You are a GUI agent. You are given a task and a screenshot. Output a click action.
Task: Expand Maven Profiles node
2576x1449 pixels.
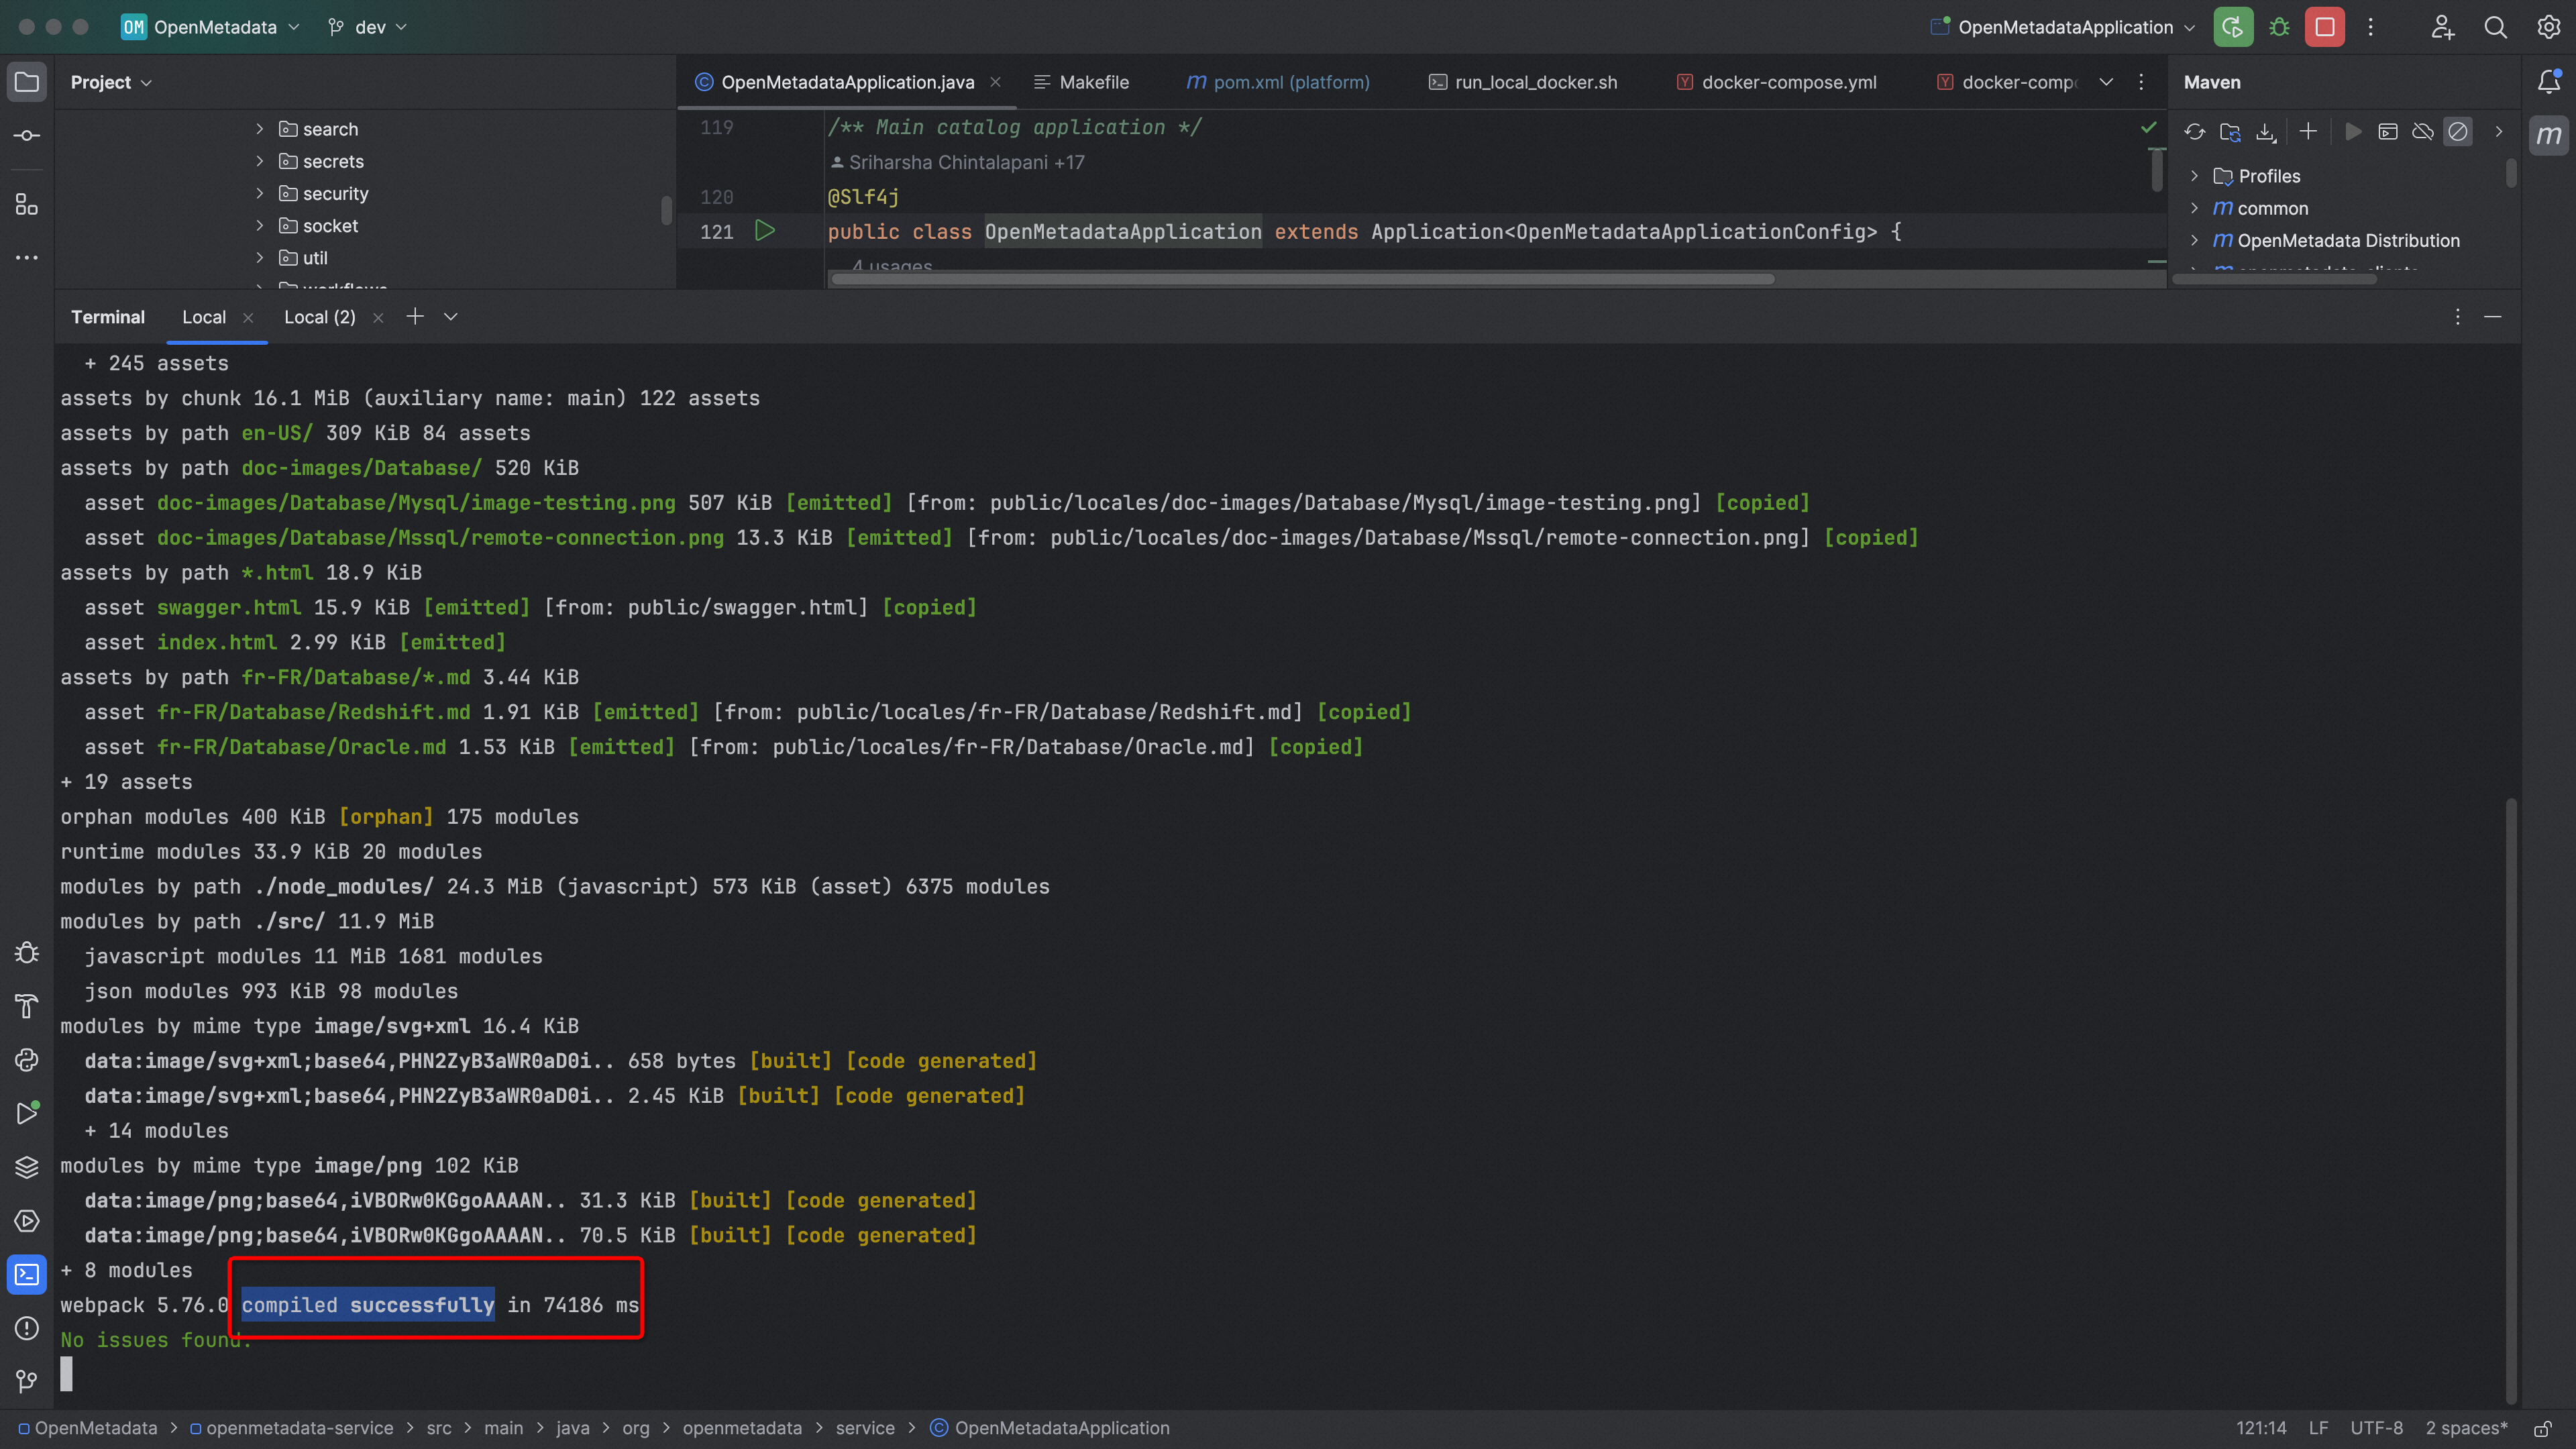(2194, 176)
